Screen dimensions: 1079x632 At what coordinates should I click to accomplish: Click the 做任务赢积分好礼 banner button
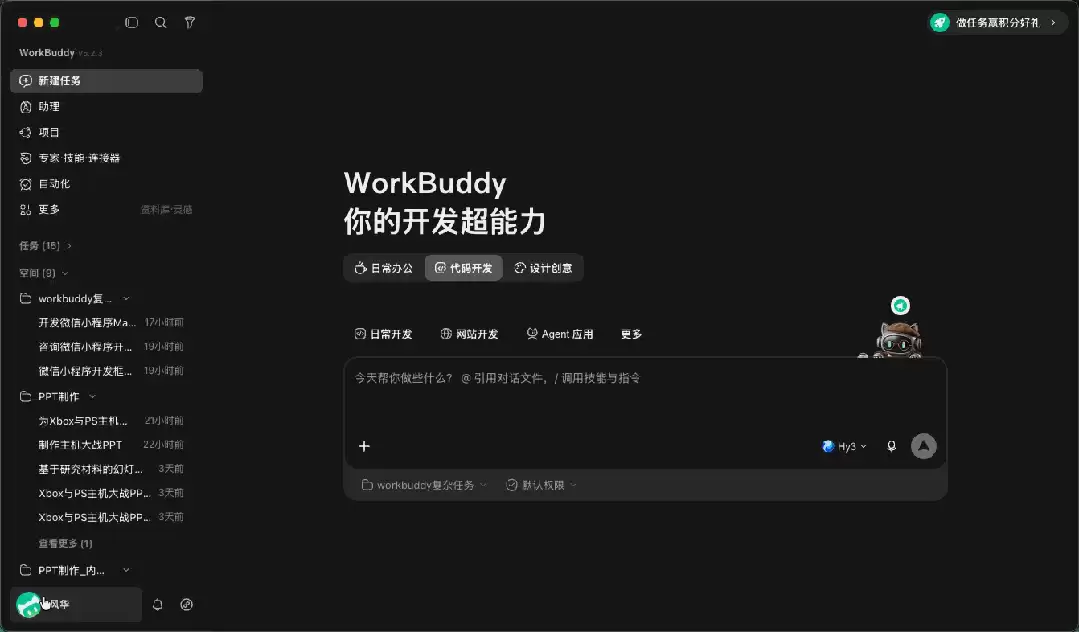996,23
